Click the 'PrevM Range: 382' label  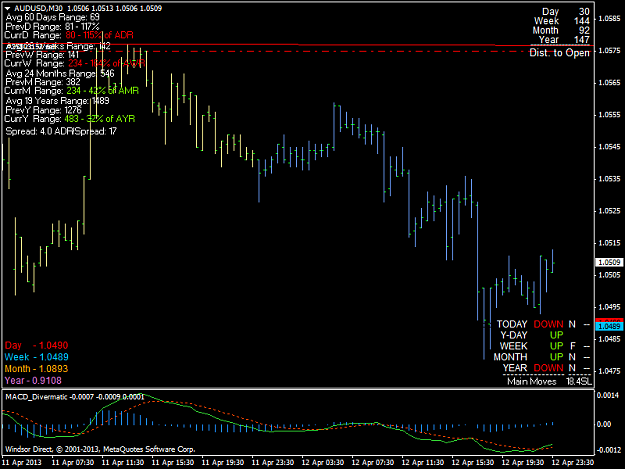[43, 82]
